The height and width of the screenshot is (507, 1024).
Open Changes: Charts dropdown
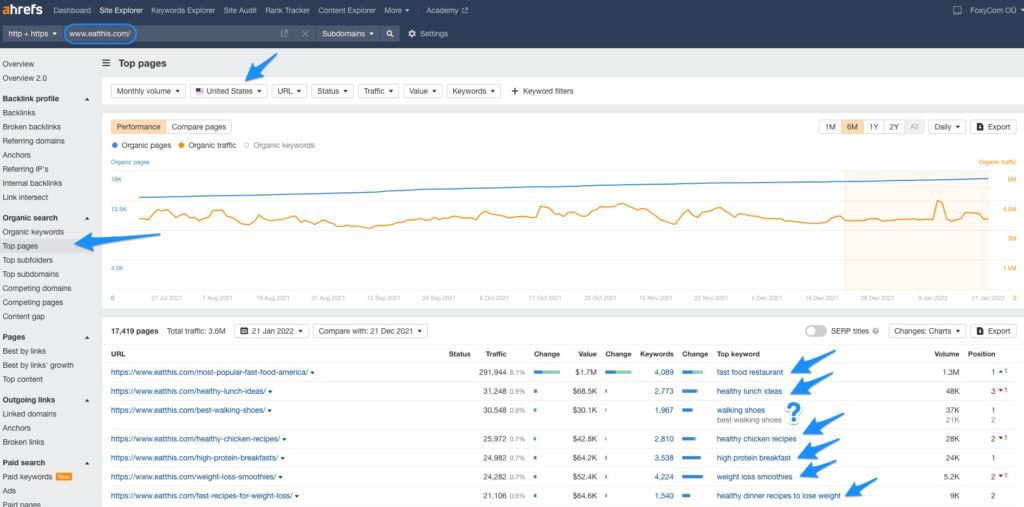(x=927, y=331)
